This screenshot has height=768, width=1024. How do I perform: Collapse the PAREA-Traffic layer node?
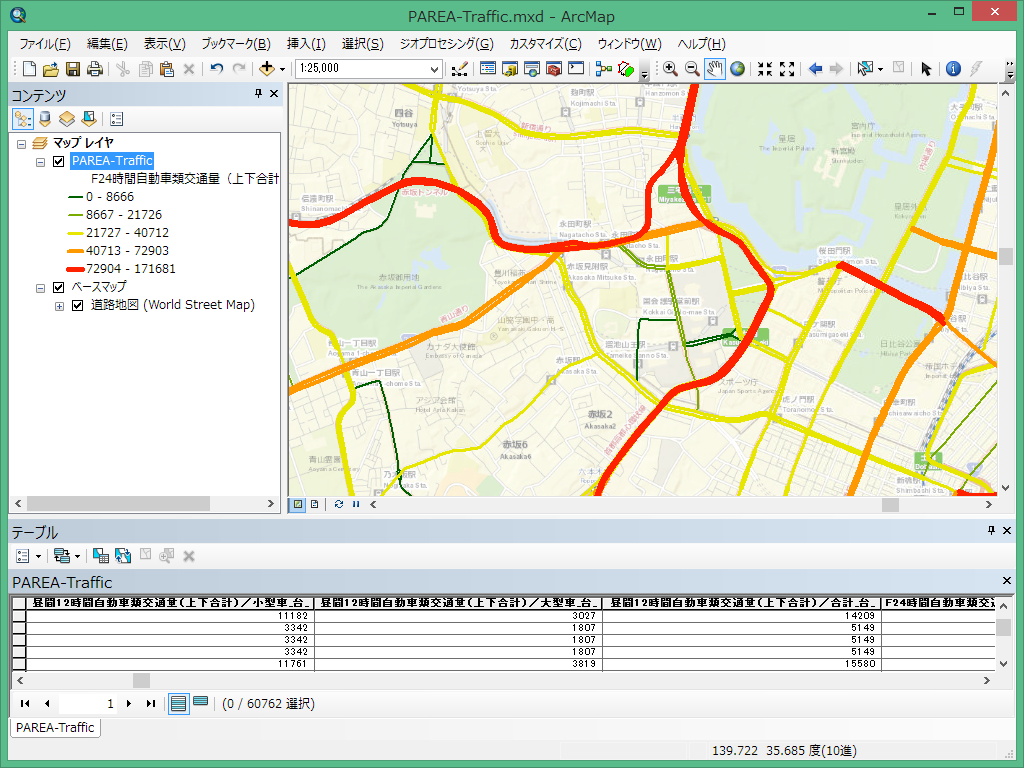pos(40,162)
